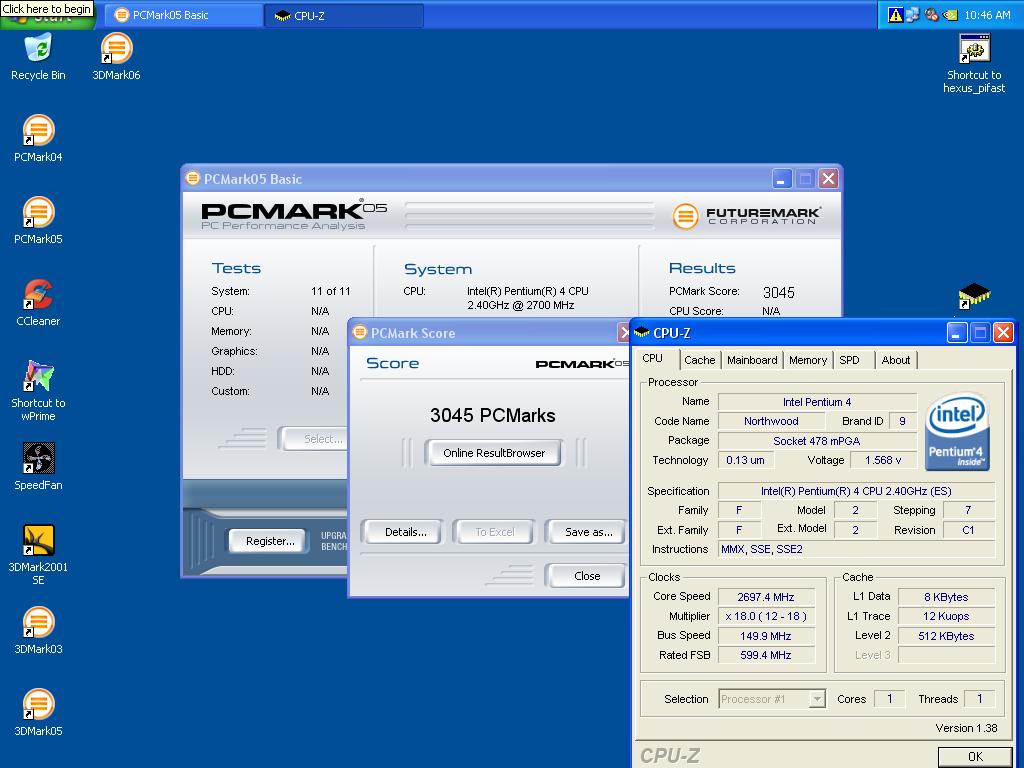Click the tray icon between the network and NVIDIA icons
This screenshot has height=768, width=1024.
click(931, 15)
